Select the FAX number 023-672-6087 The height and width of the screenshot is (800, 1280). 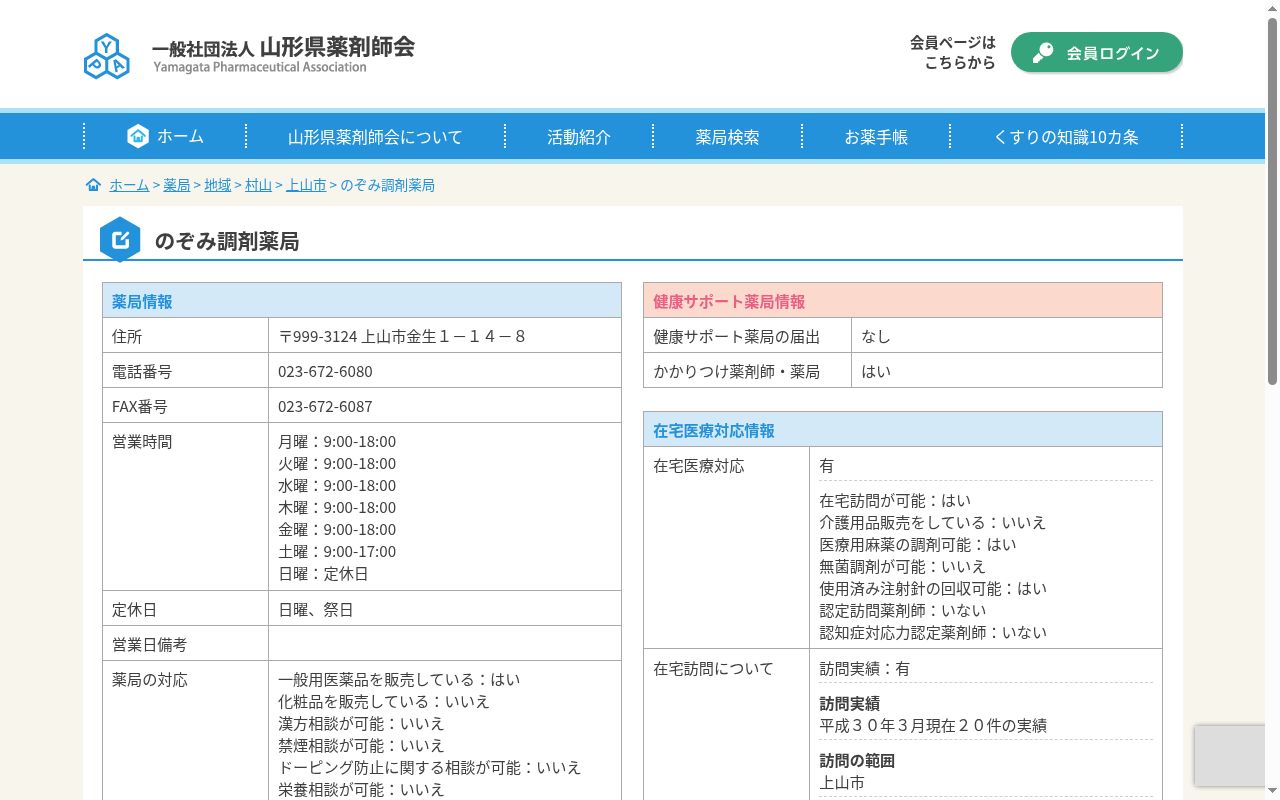[325, 406]
